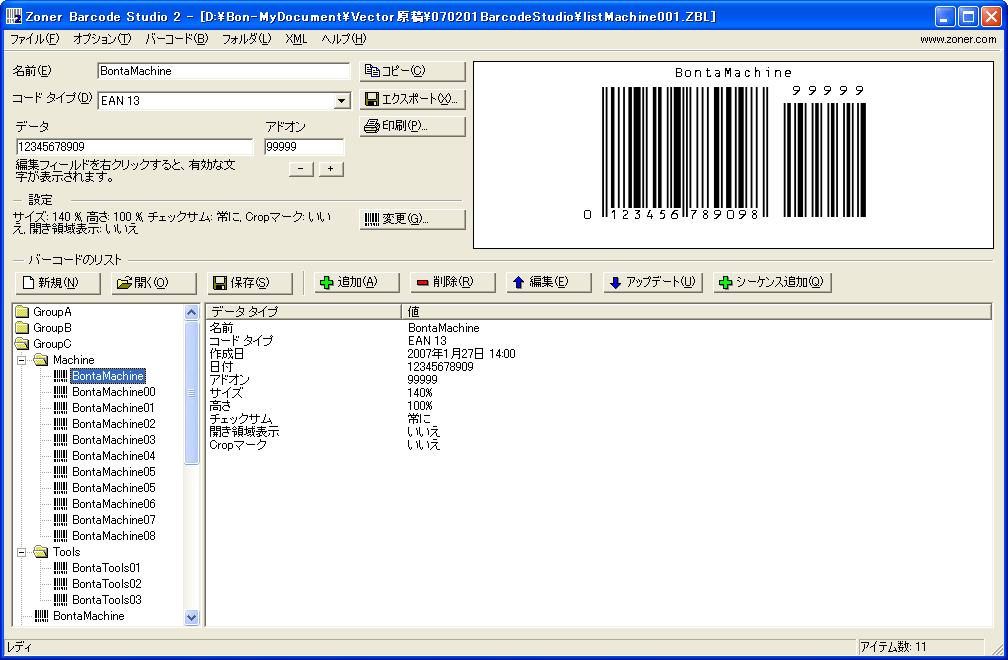Click the コピー(C) copy button
The width and height of the screenshot is (1008, 660).
pos(412,71)
